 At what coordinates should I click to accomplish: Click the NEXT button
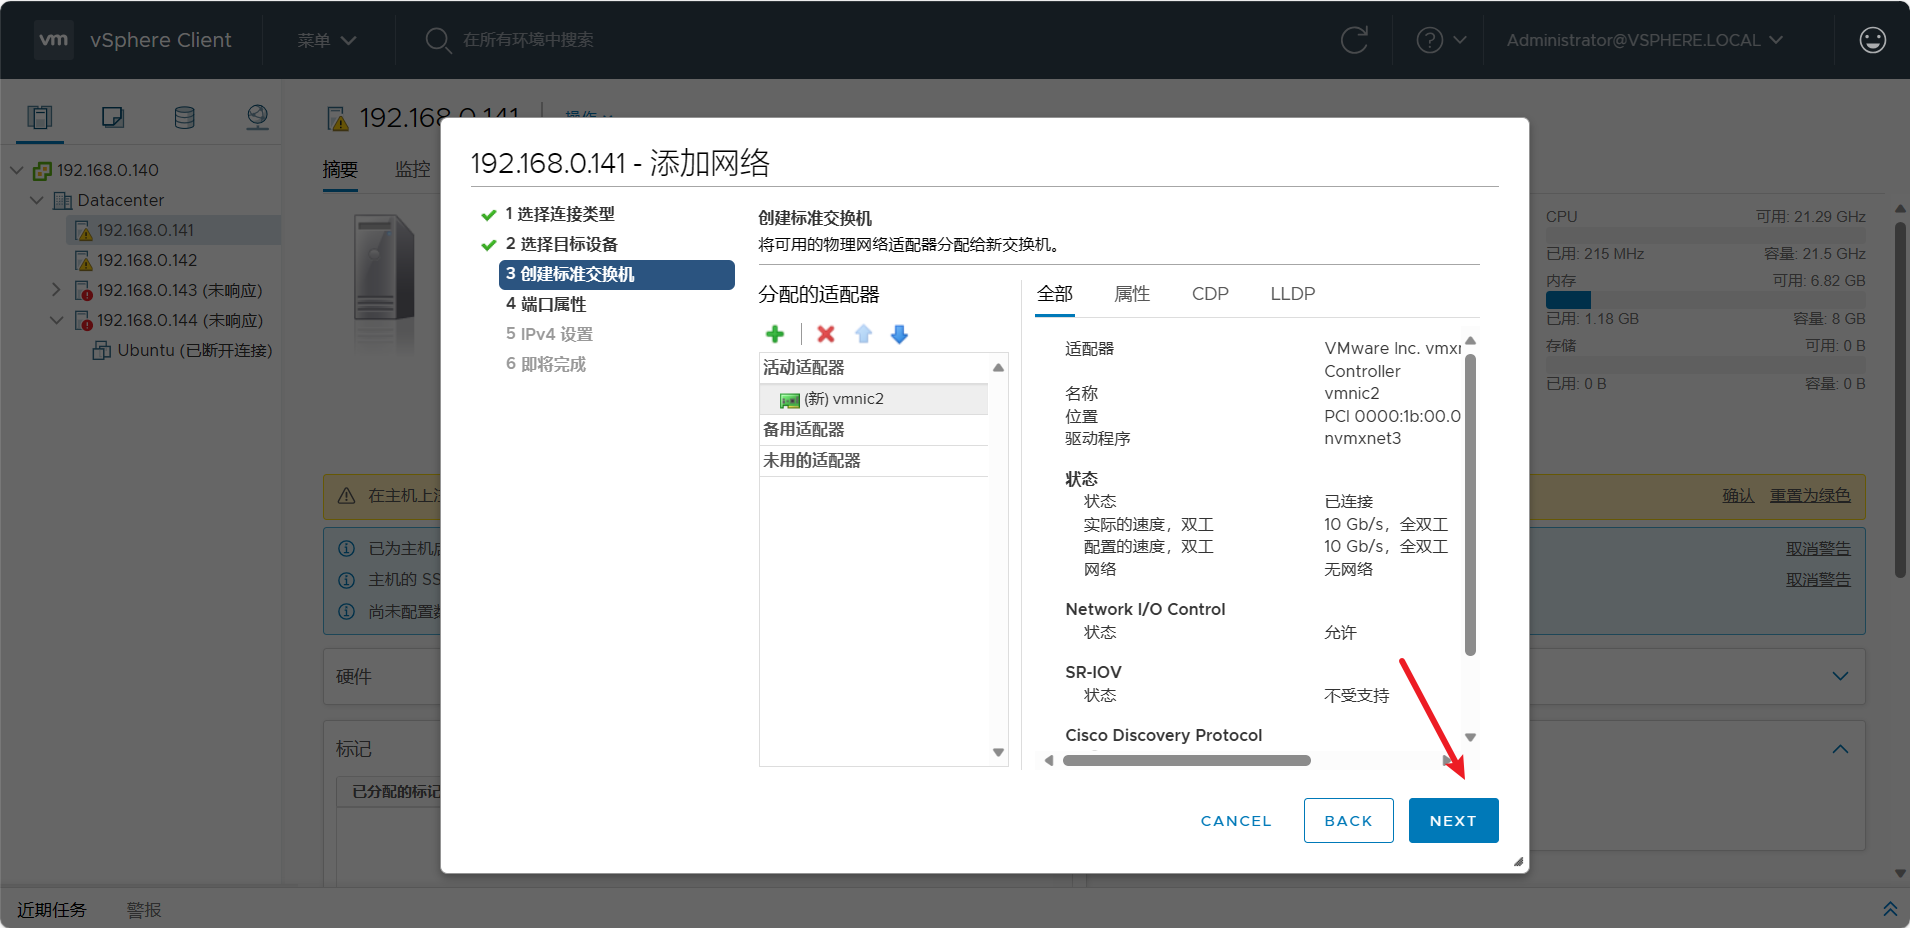[x=1453, y=820]
